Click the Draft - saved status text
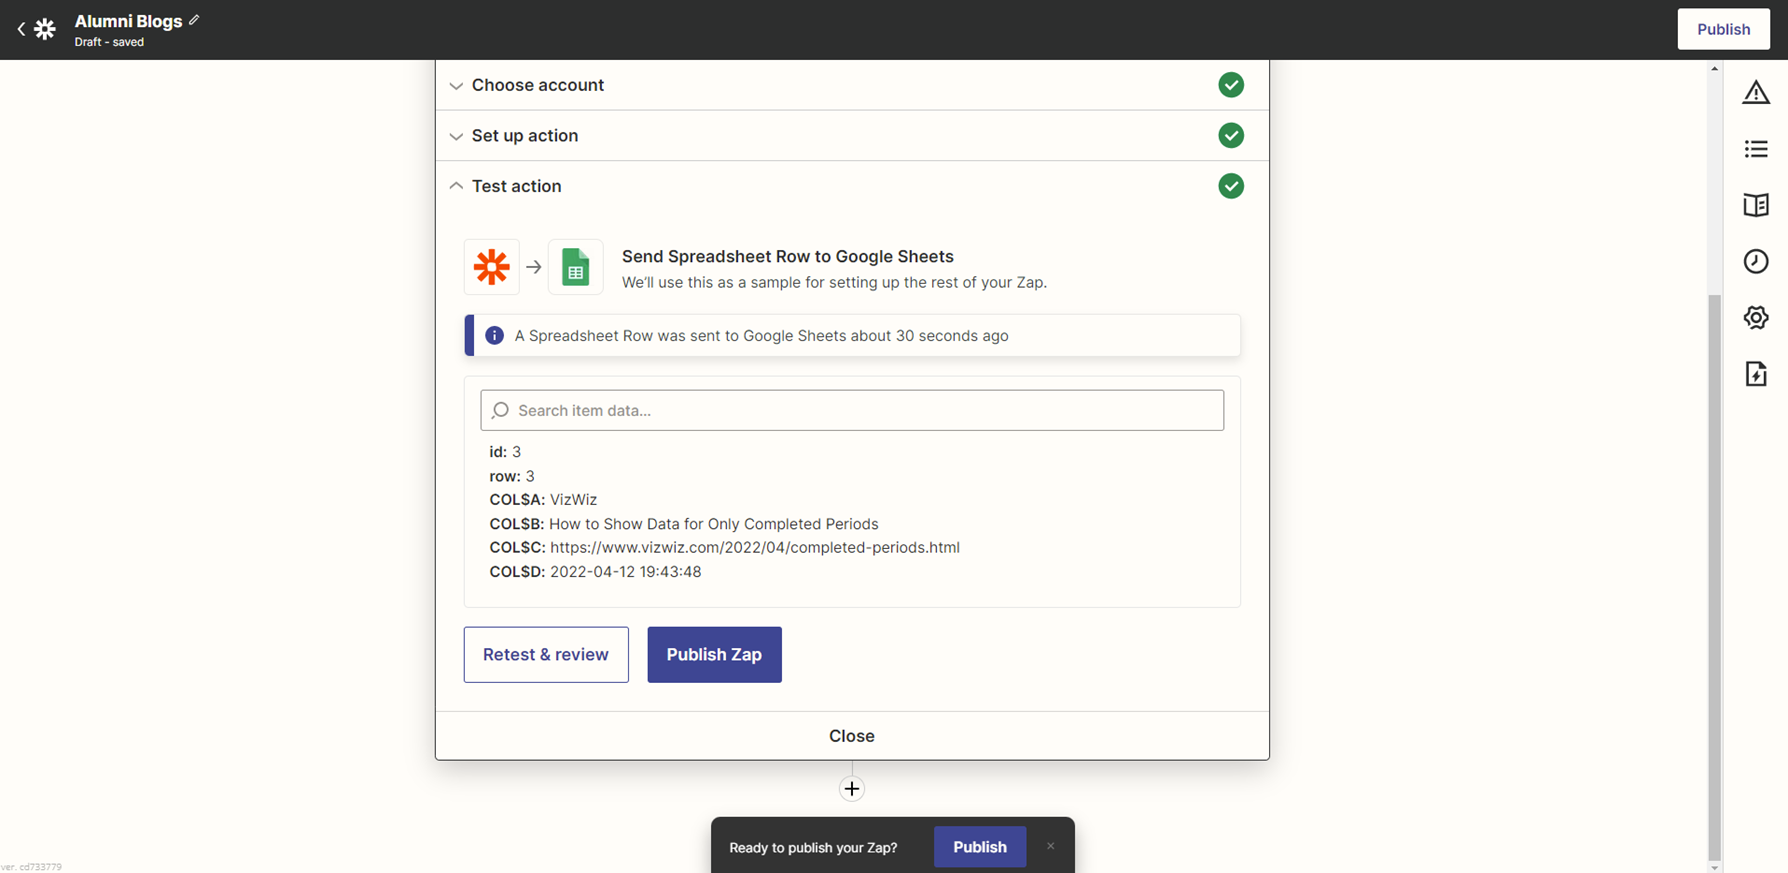Viewport: 1788px width, 873px height. (109, 42)
